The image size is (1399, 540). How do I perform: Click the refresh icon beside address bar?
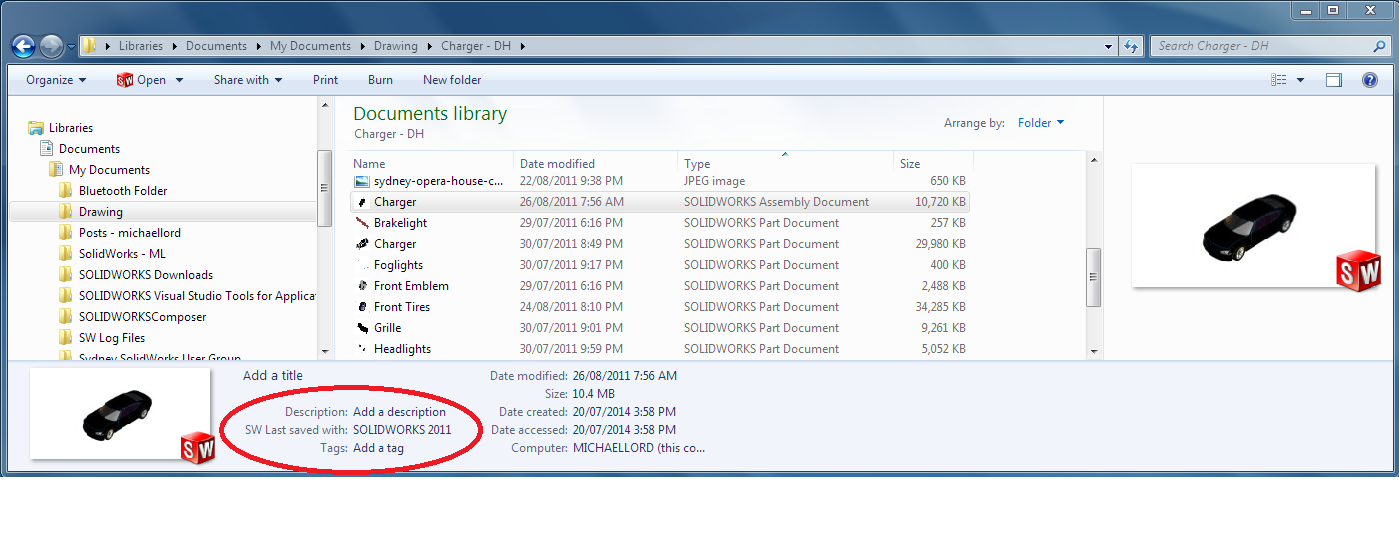[x=1131, y=46]
